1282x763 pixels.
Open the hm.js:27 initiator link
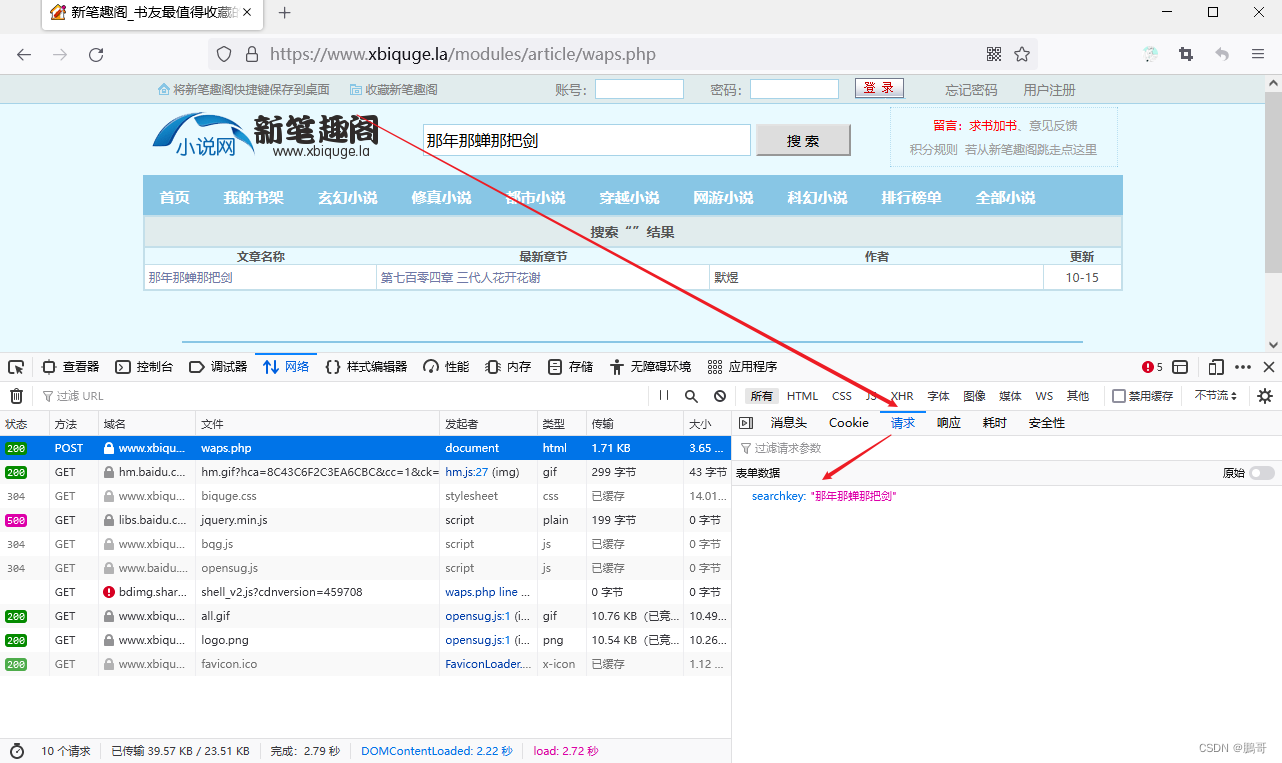pyautogui.click(x=466, y=472)
